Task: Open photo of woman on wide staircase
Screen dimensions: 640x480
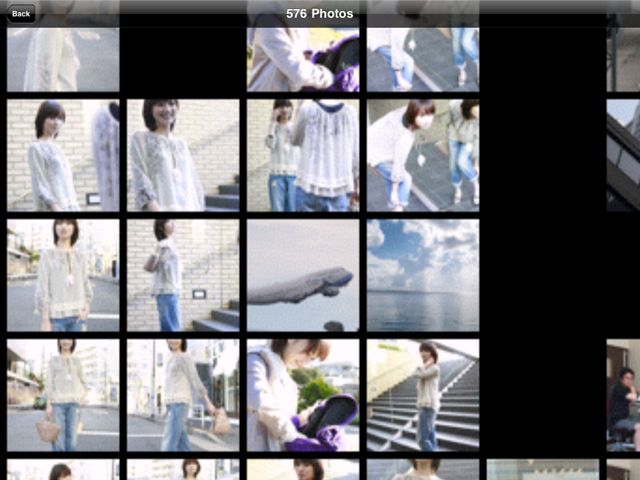Action: point(423,396)
